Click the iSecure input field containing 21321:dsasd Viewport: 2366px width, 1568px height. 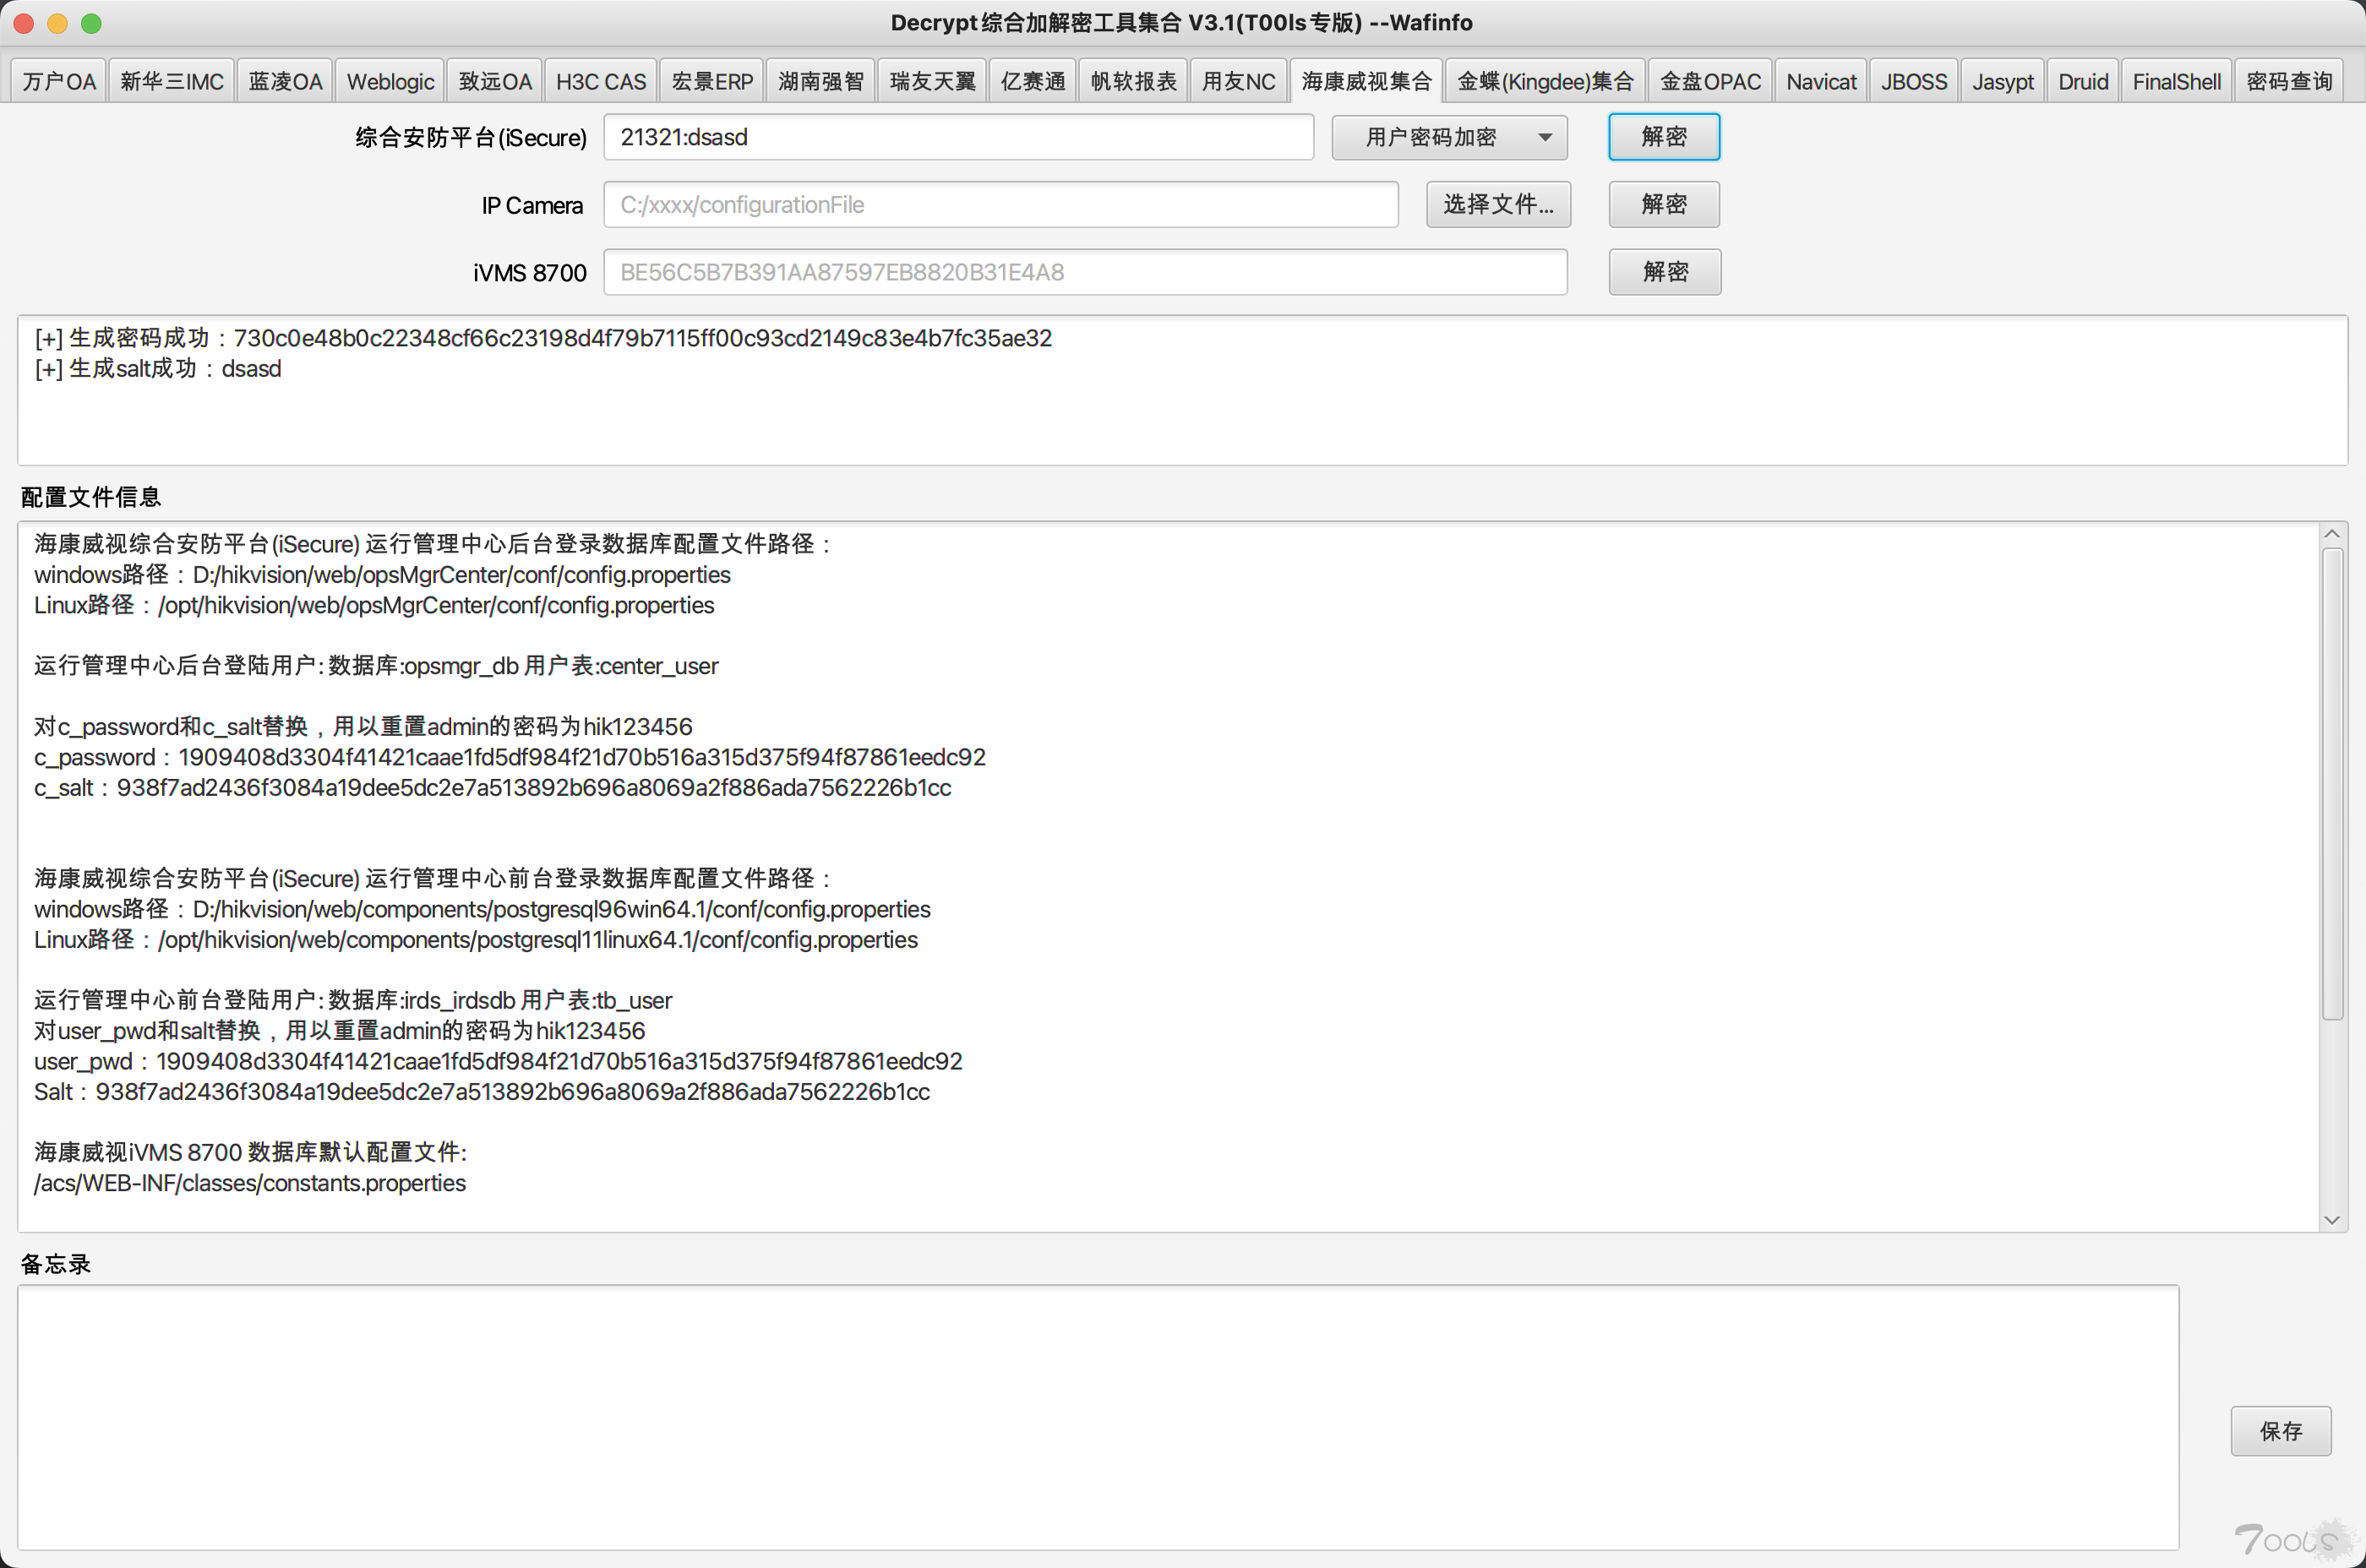(958, 137)
